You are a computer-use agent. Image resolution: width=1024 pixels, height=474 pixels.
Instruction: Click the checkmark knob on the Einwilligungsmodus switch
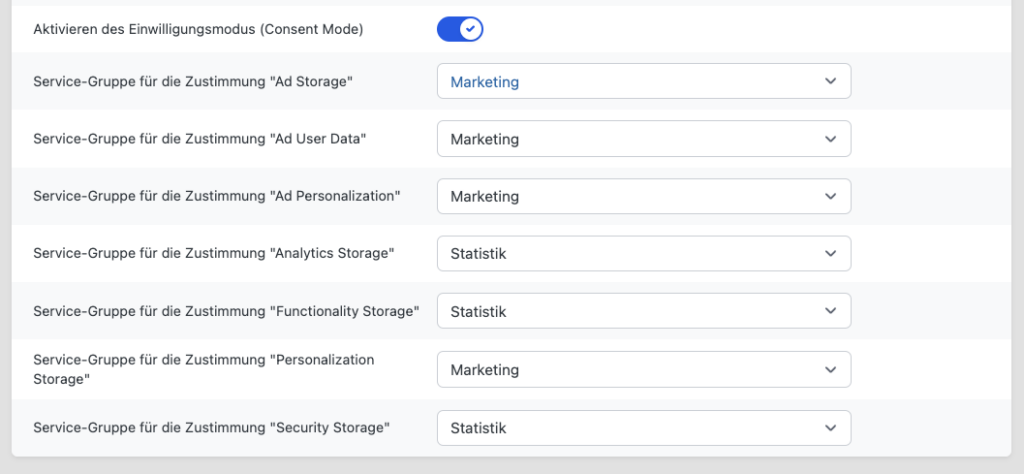(470, 29)
